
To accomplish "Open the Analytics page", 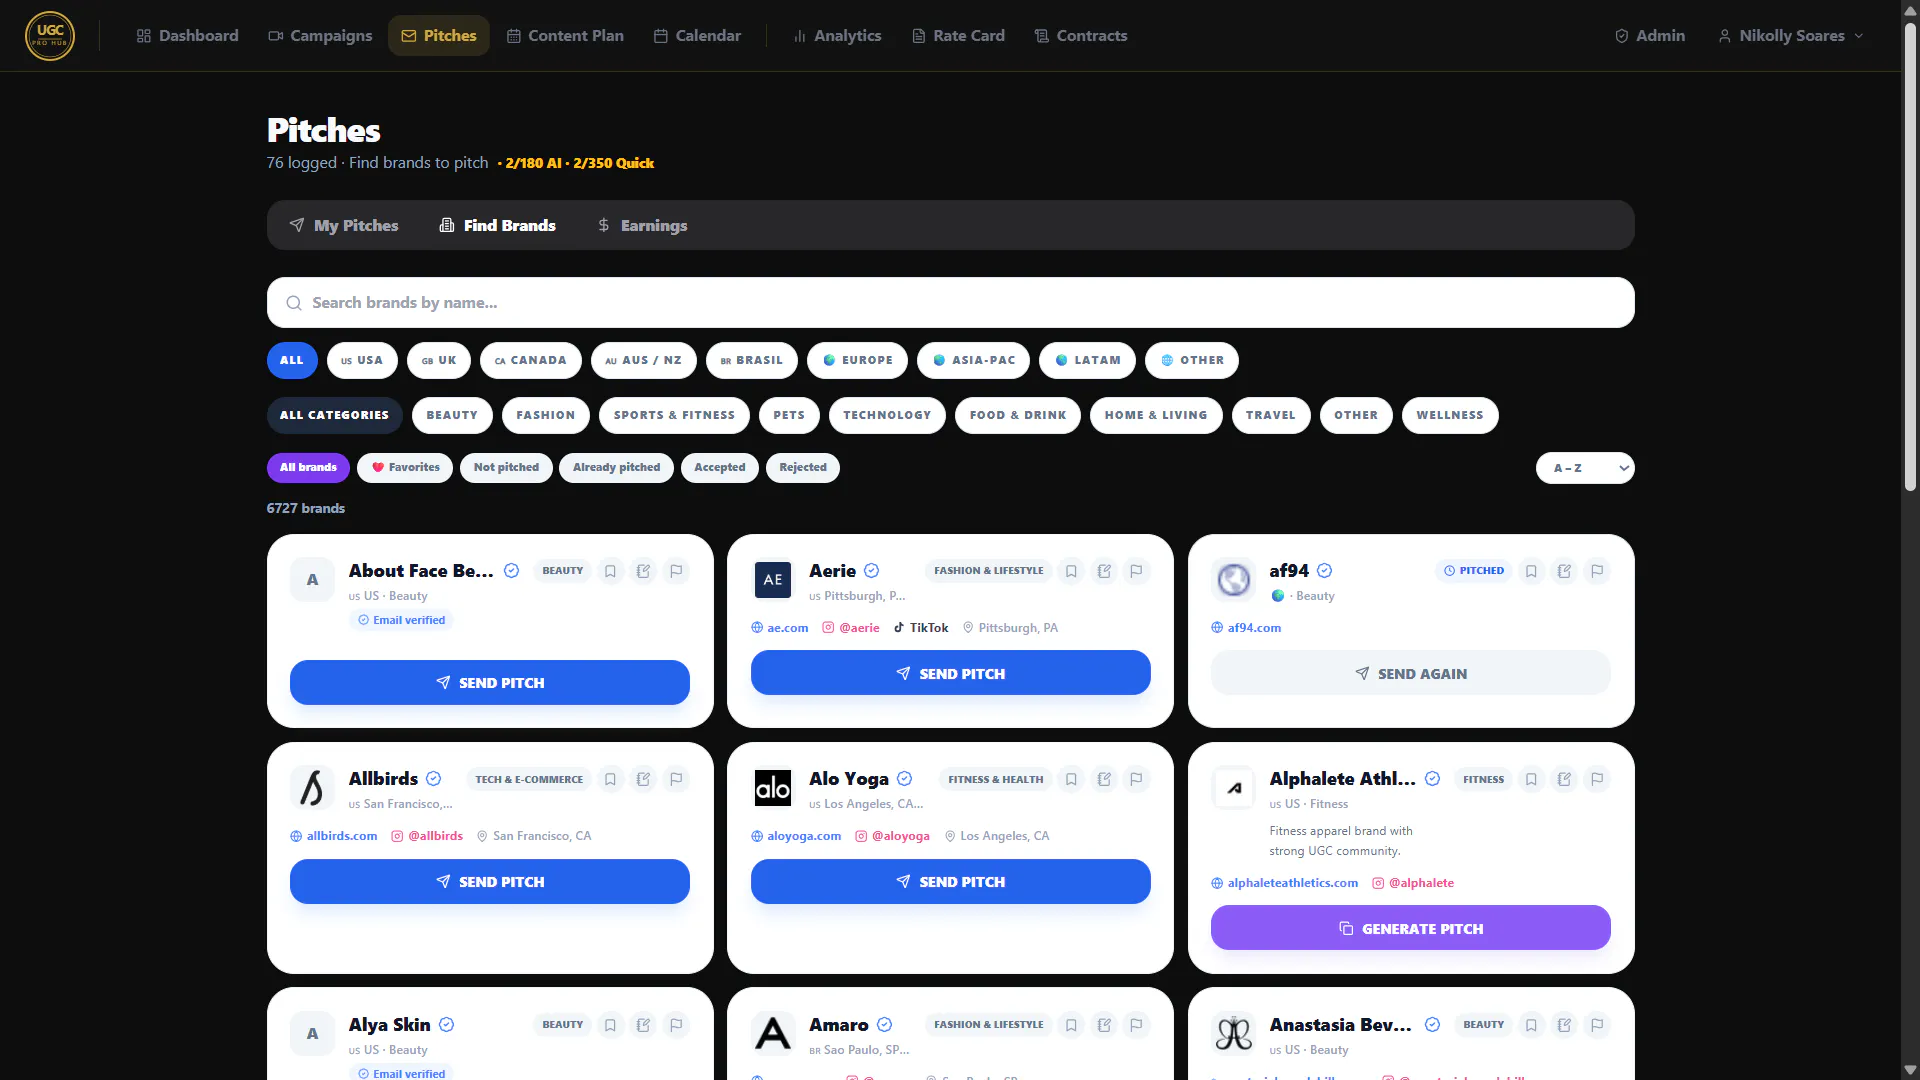I will coord(838,36).
